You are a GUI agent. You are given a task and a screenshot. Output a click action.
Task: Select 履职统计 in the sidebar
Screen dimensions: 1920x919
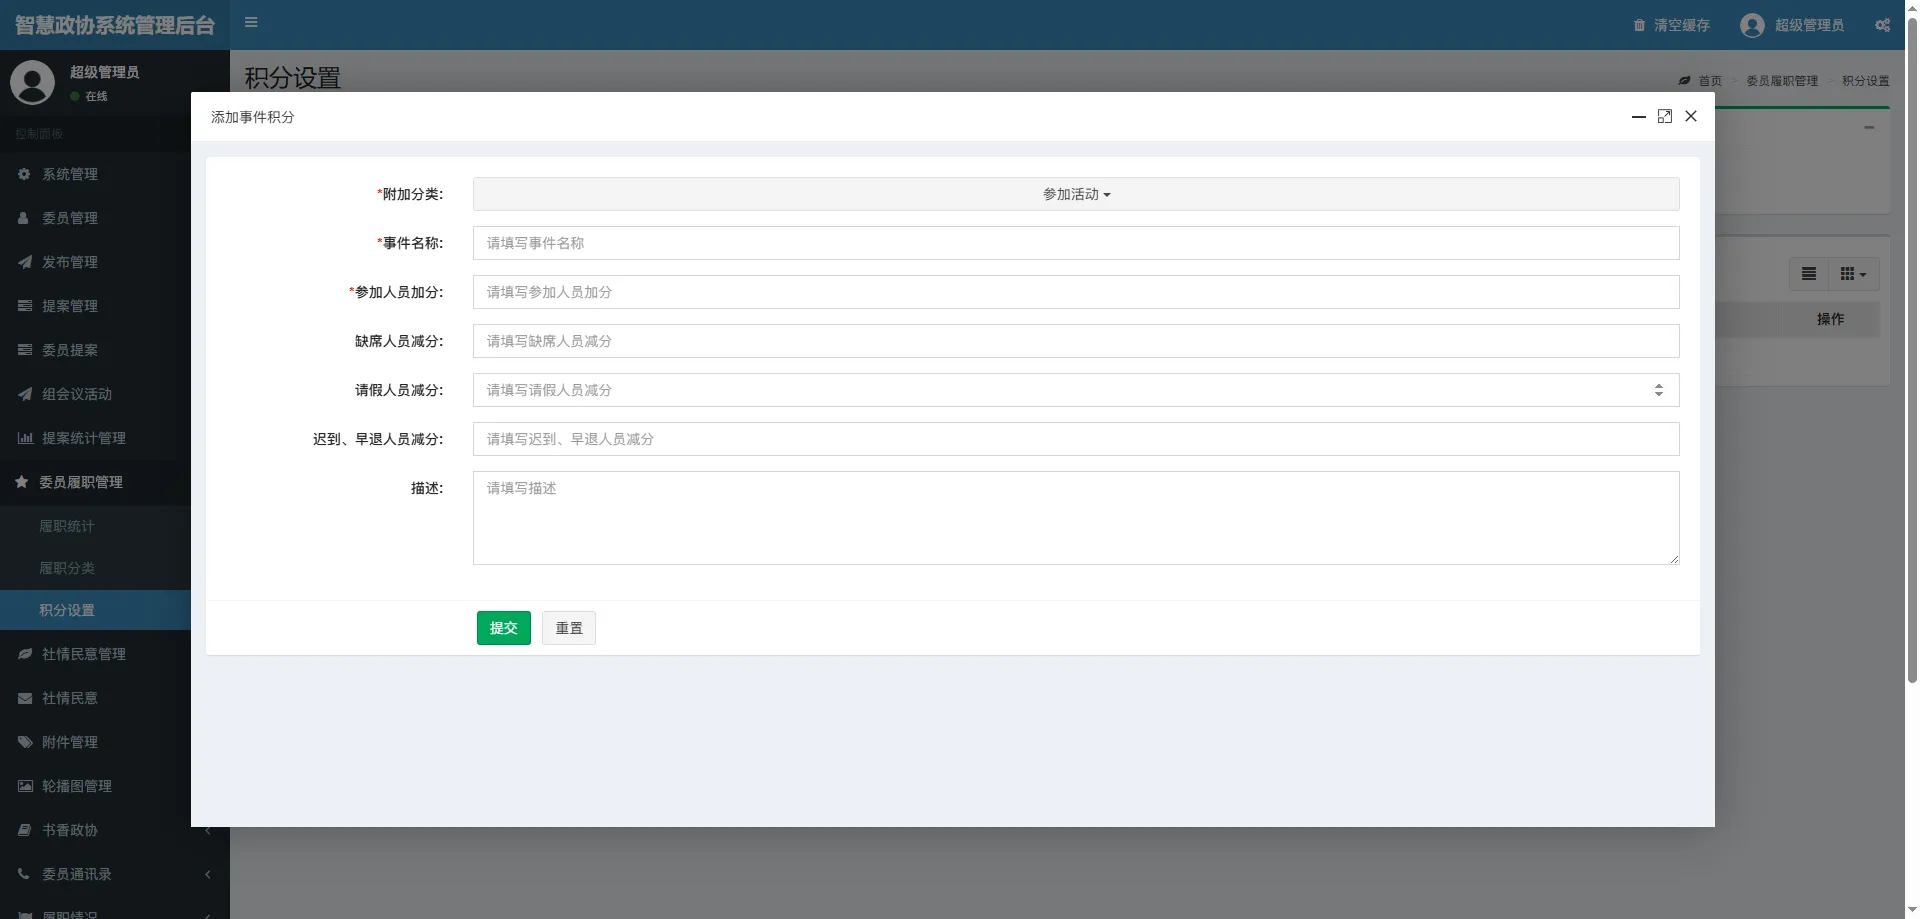click(x=67, y=526)
